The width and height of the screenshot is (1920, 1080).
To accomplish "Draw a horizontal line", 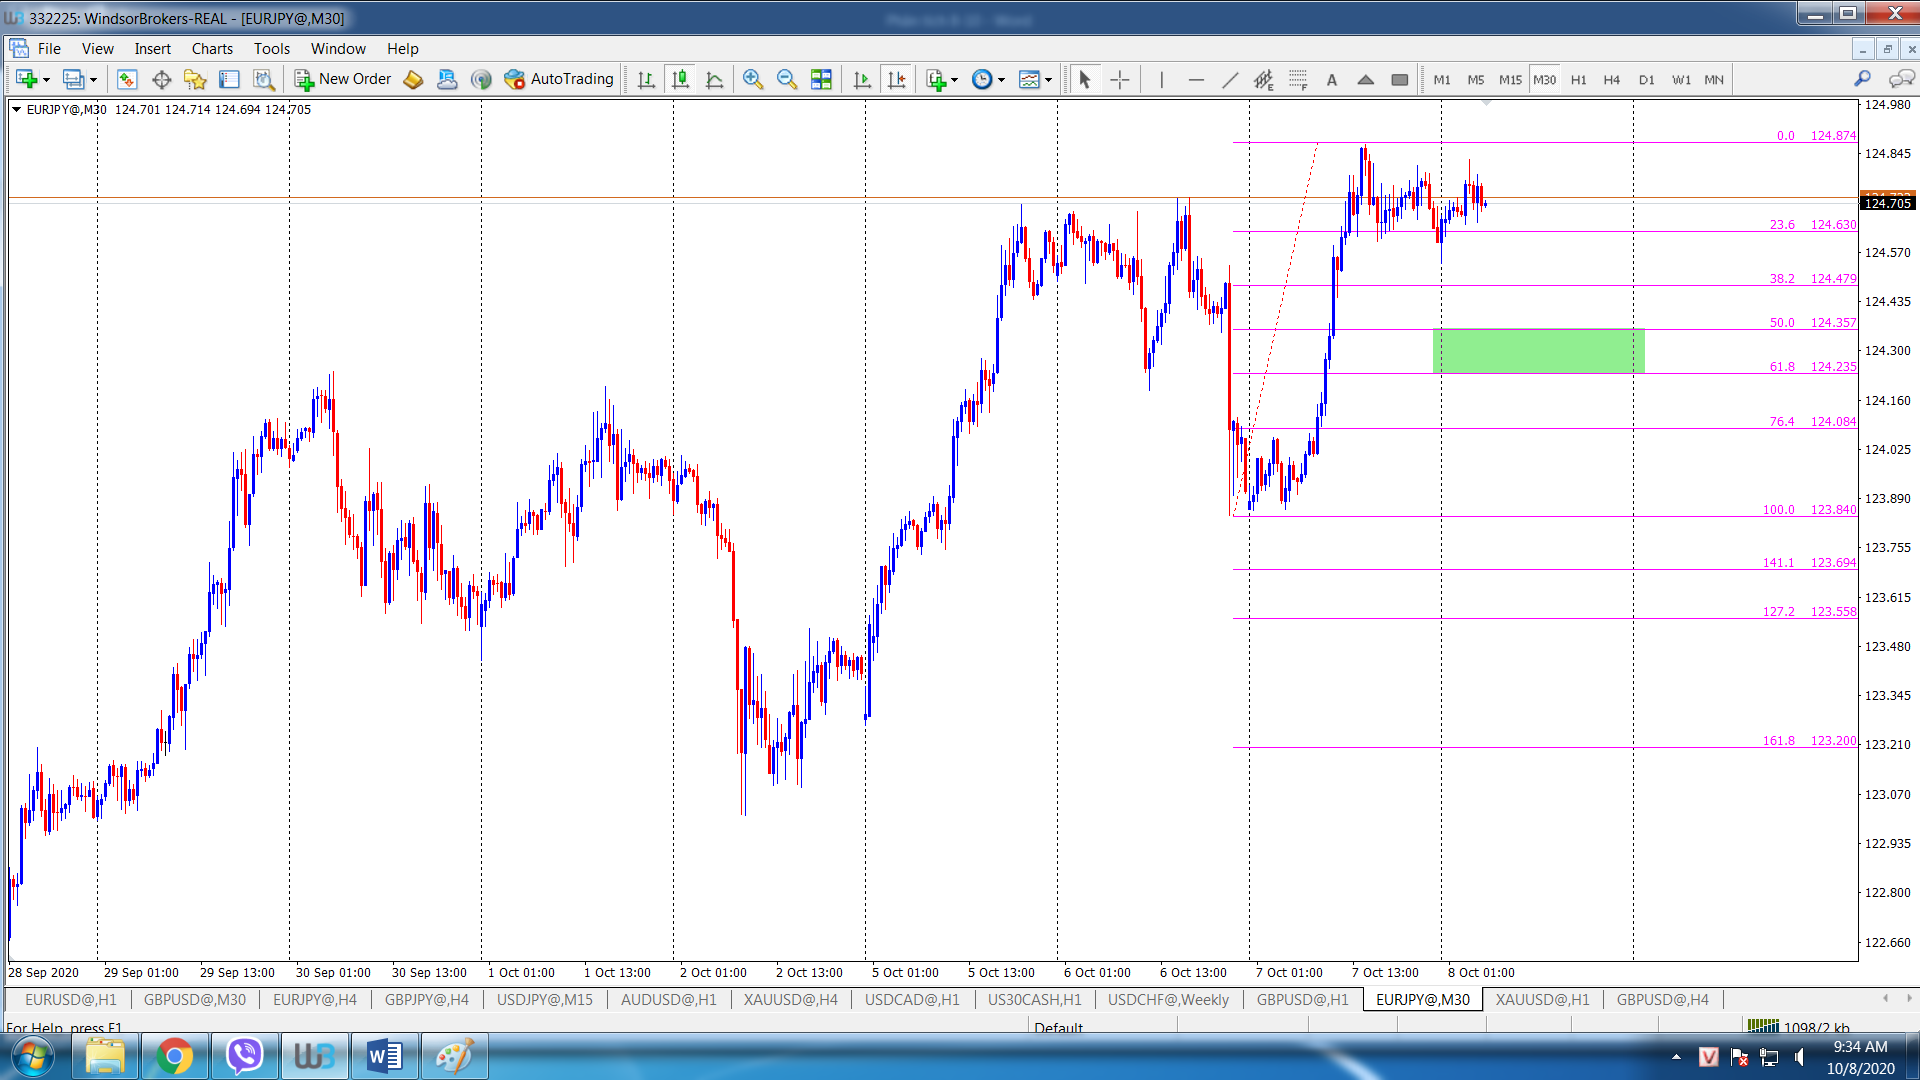I will [1196, 79].
